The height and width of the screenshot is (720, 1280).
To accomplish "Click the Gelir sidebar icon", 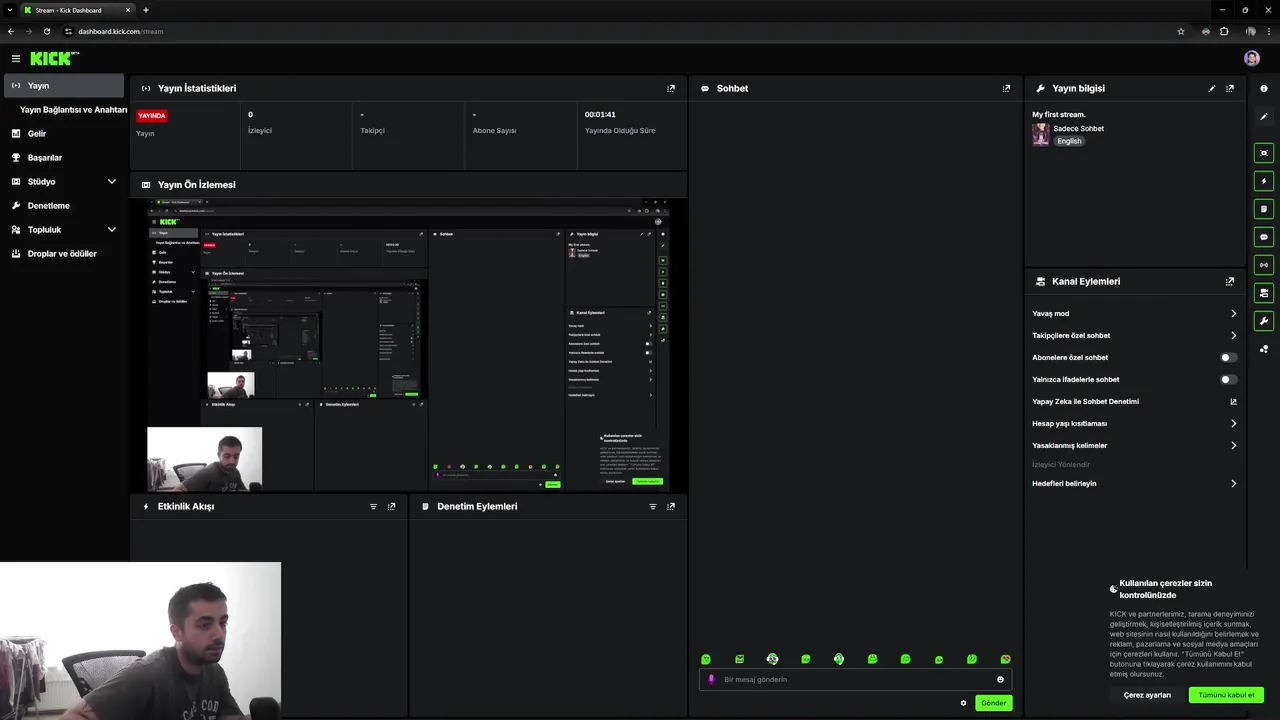I will (16, 133).
